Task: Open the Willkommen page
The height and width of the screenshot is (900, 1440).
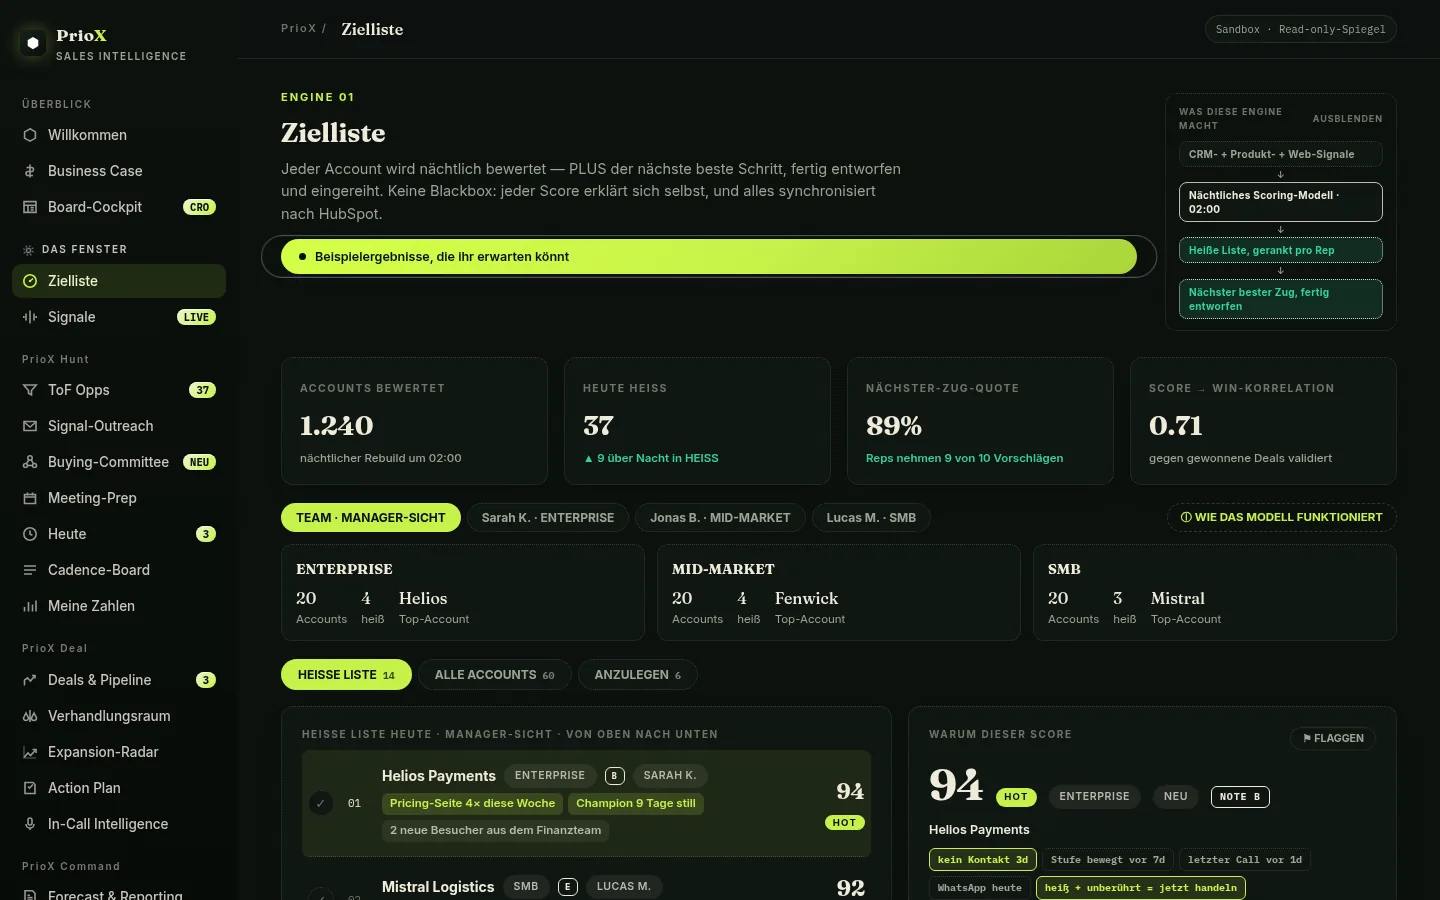Action: (119, 135)
